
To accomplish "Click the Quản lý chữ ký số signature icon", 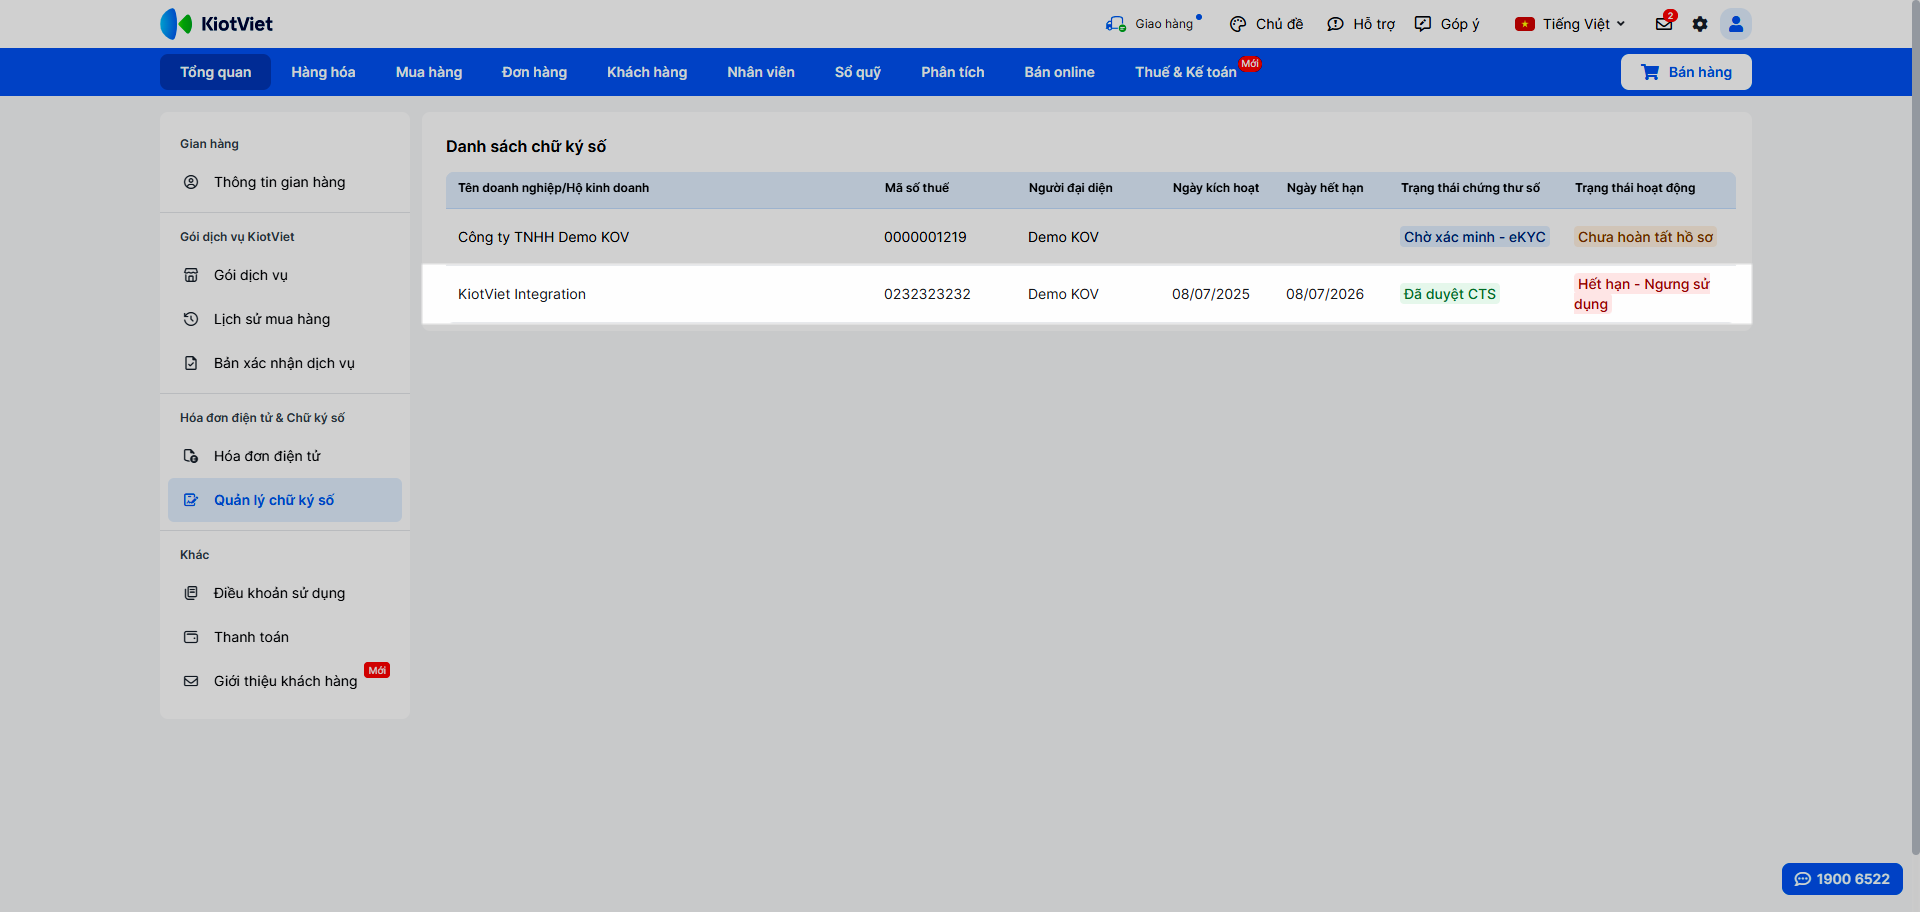I will click(191, 500).
